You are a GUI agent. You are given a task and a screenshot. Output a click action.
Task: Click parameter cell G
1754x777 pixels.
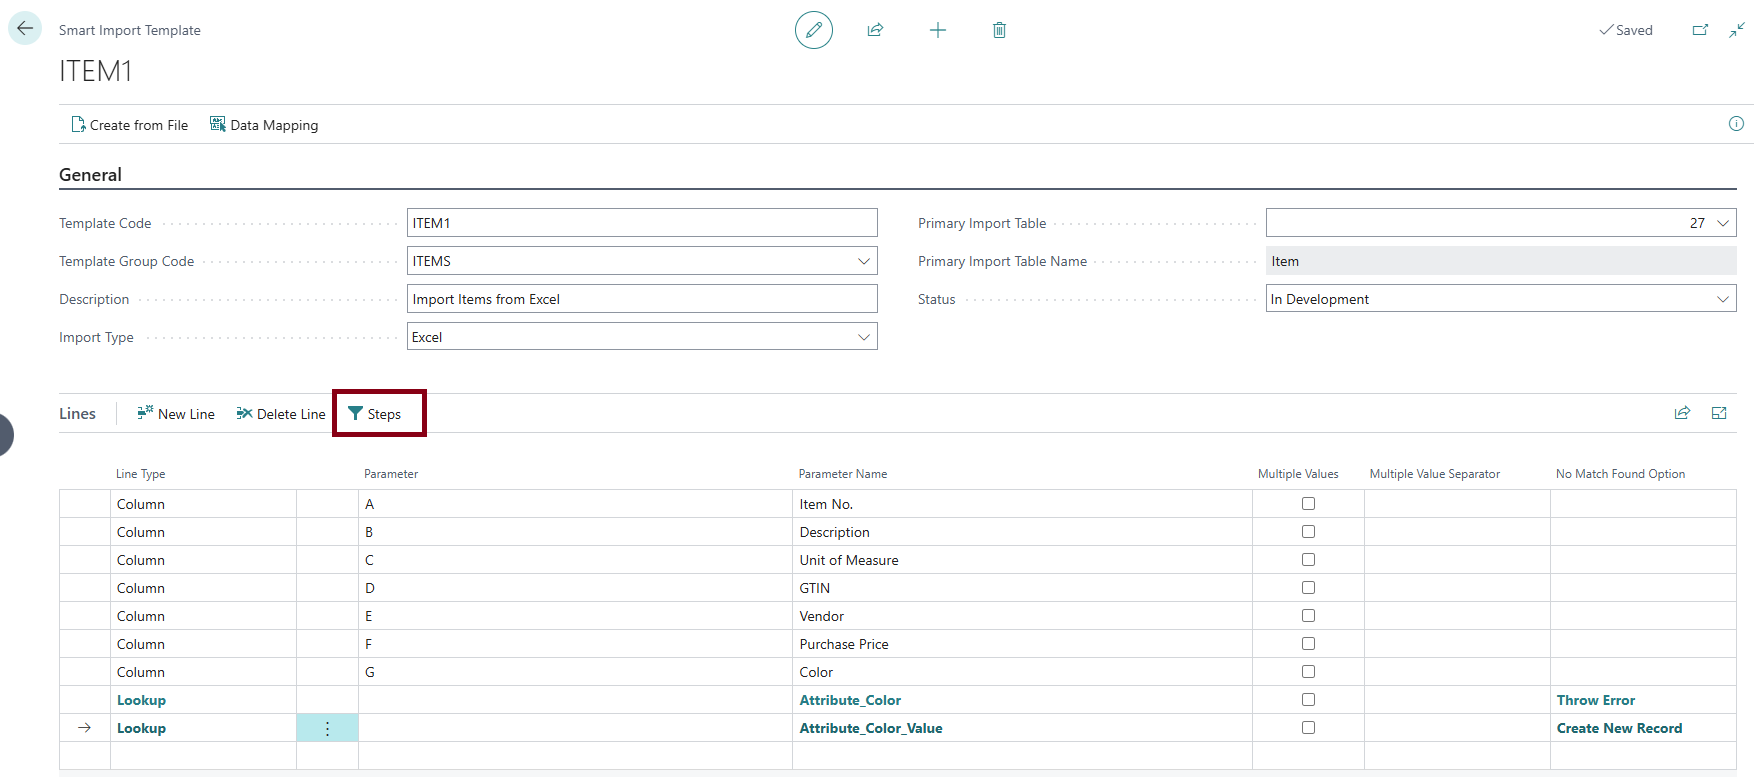click(575, 672)
